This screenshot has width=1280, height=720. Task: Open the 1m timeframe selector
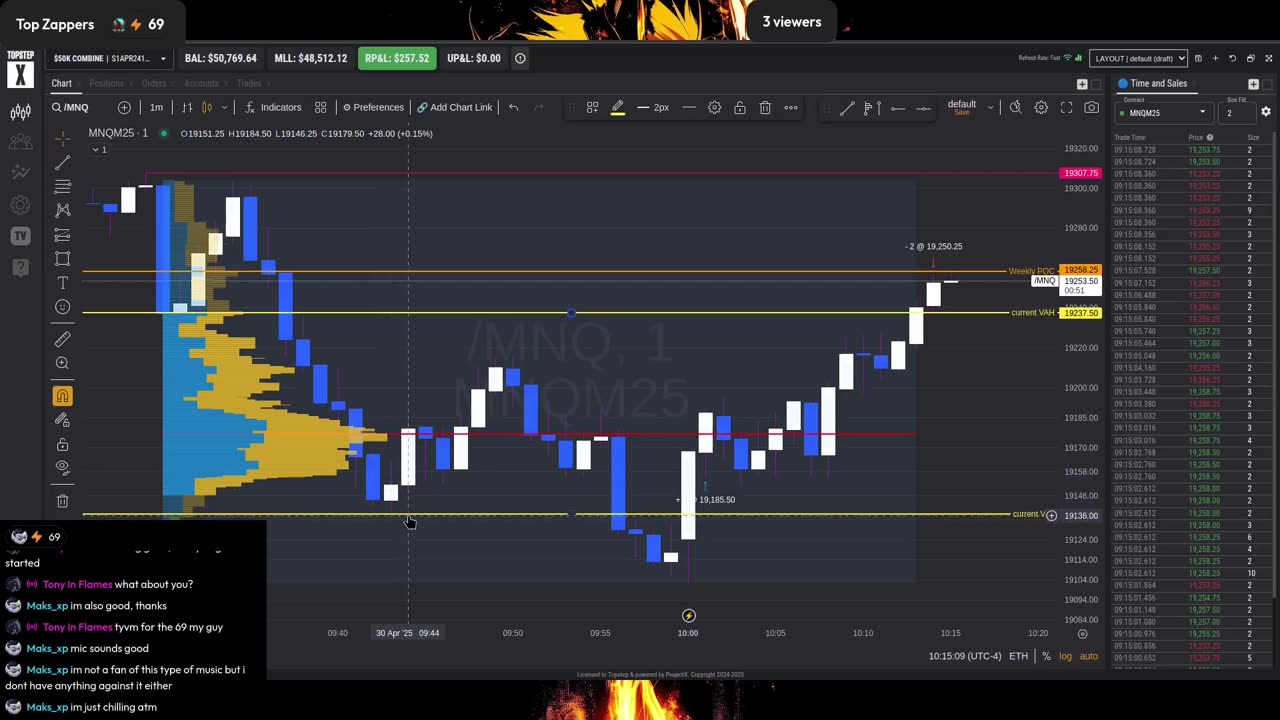[156, 107]
